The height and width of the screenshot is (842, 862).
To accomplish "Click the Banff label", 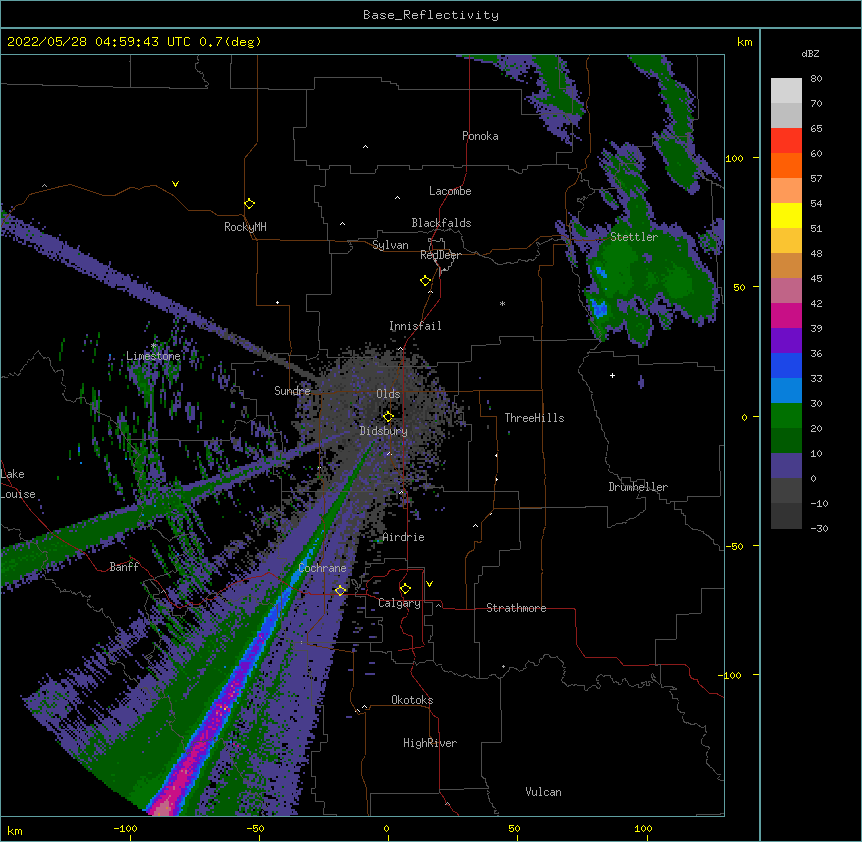I will [124, 567].
